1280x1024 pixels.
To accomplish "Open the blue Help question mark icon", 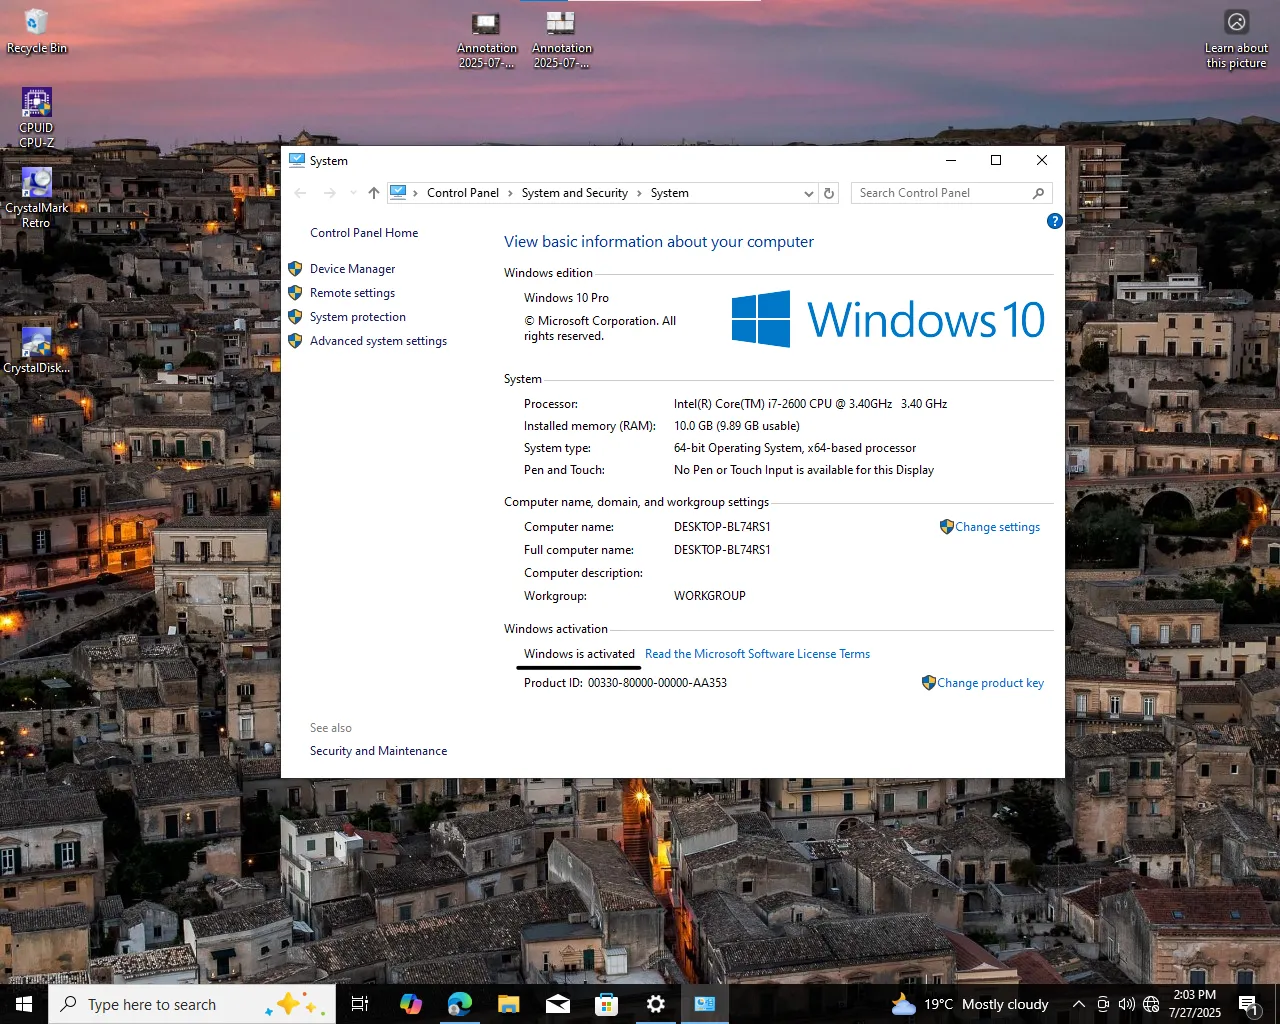I will [1054, 221].
